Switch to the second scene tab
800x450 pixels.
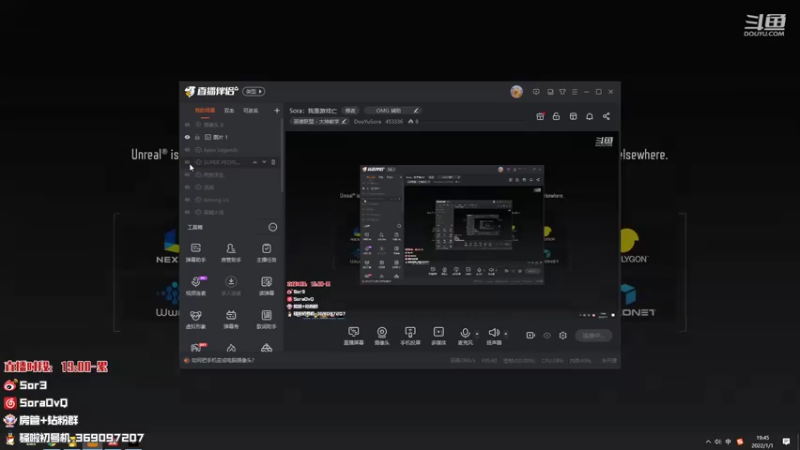(x=229, y=110)
